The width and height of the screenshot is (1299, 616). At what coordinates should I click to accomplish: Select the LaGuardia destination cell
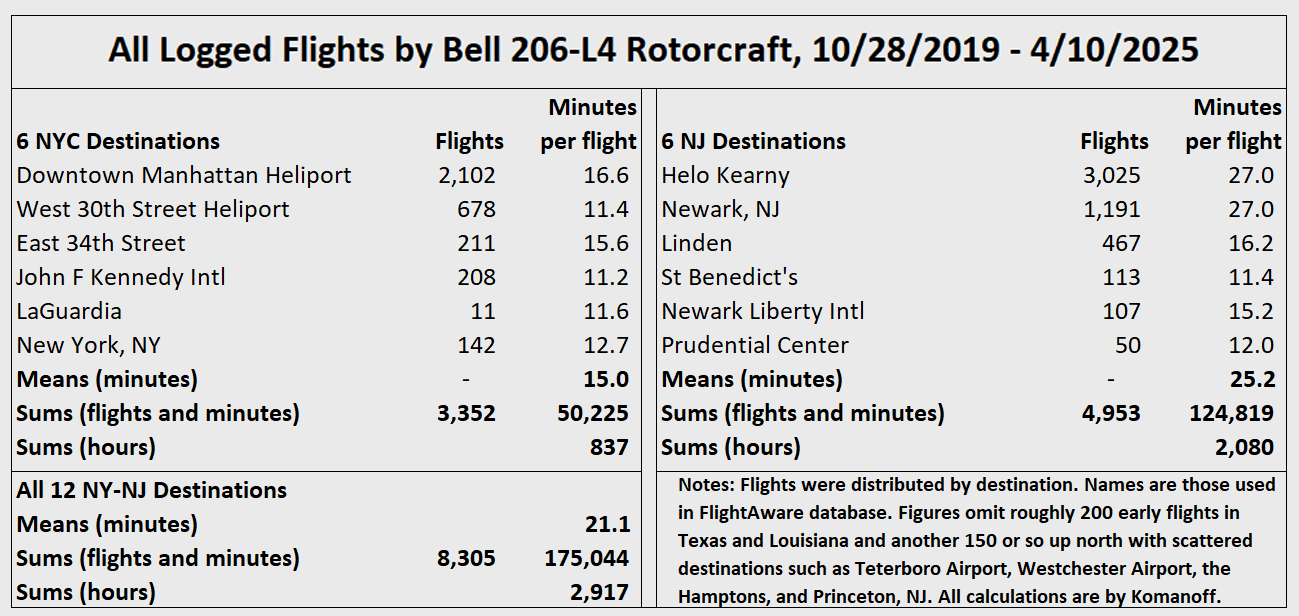(69, 312)
